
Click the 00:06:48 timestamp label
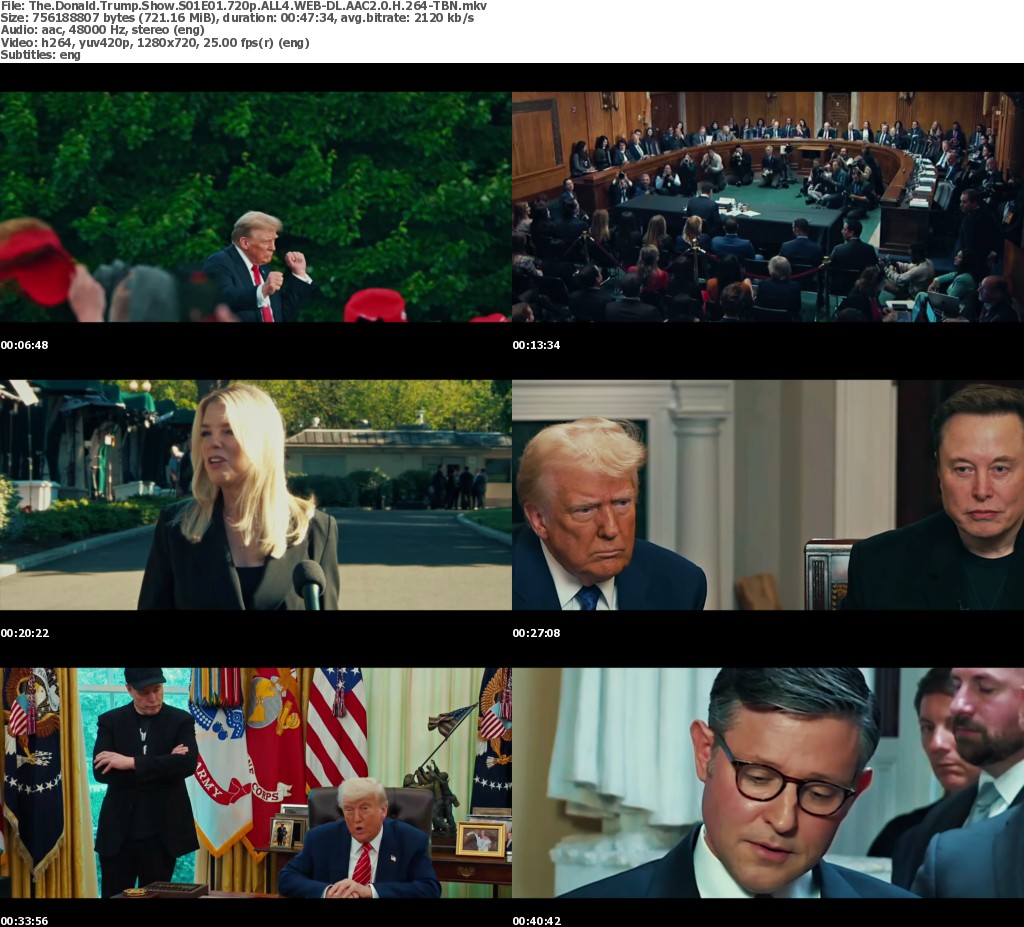point(24,346)
